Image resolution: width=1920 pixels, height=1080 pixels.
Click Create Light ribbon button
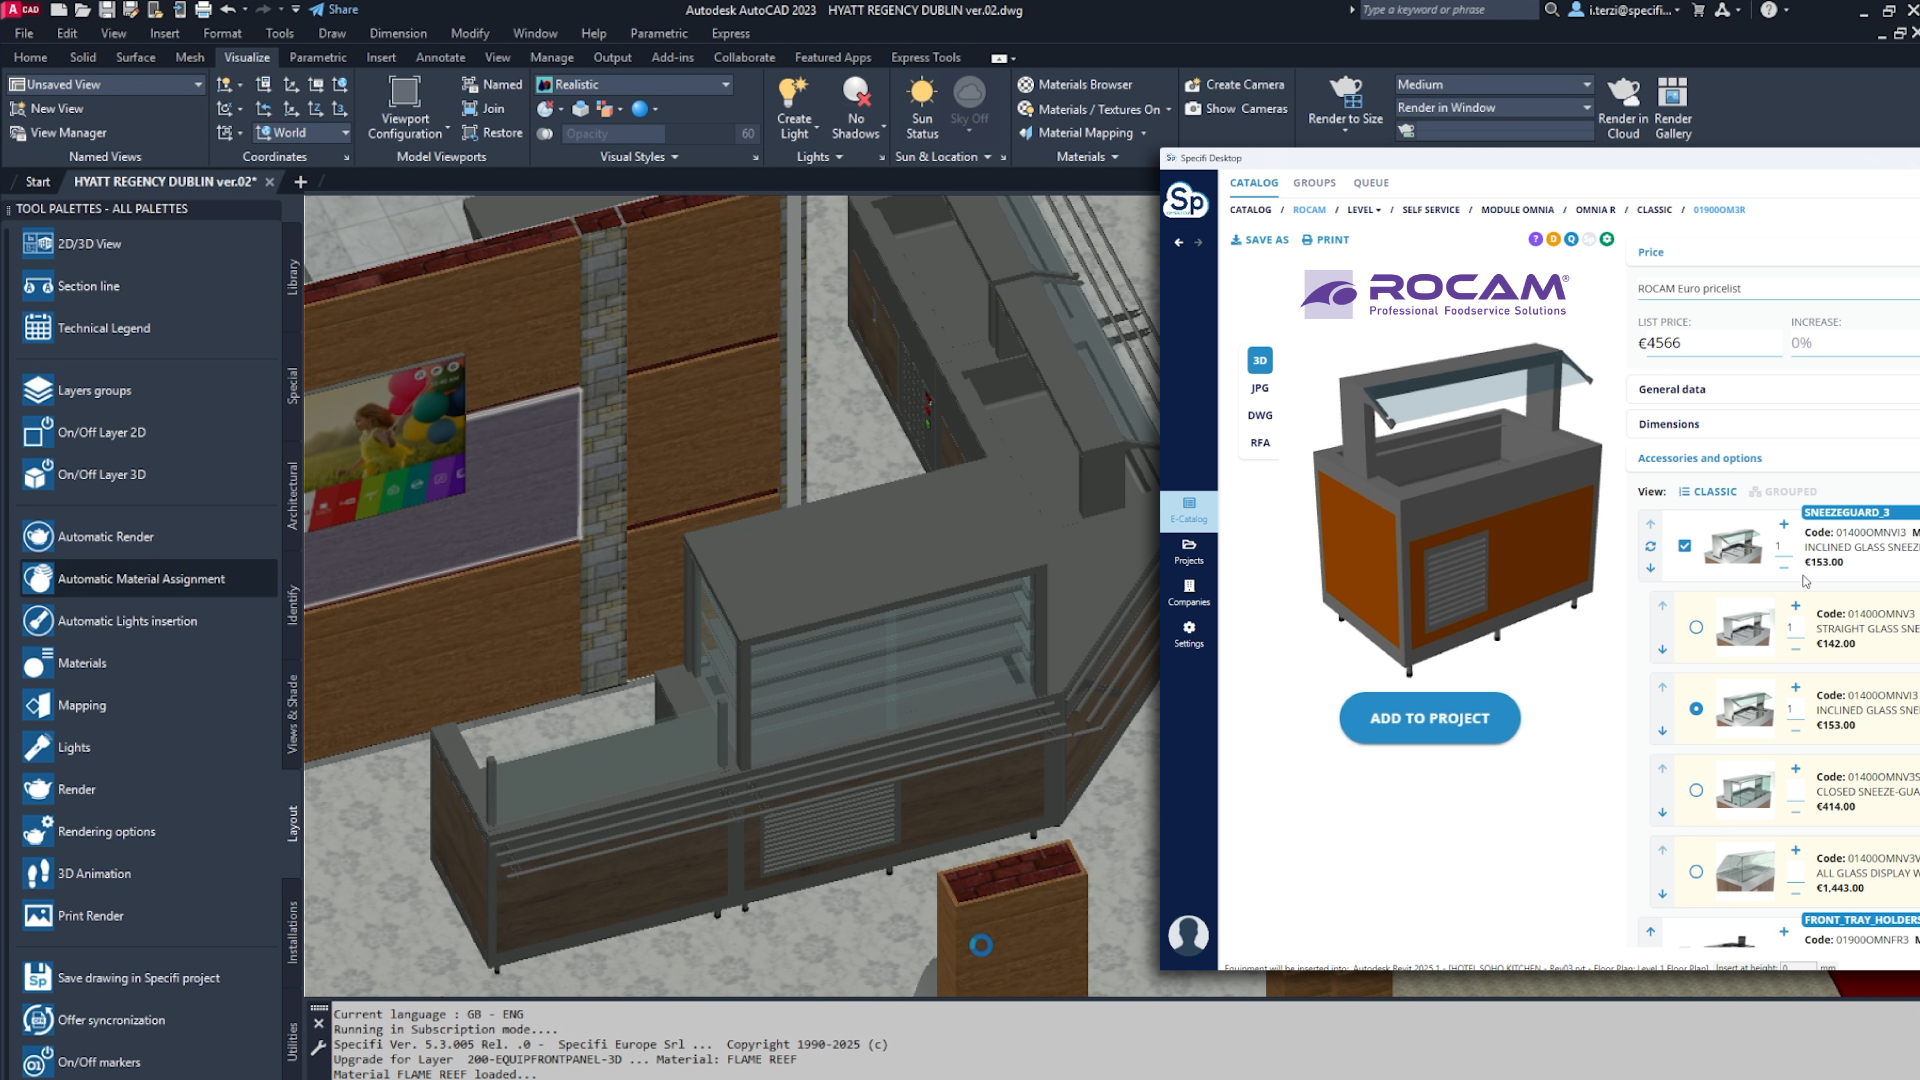[794, 108]
